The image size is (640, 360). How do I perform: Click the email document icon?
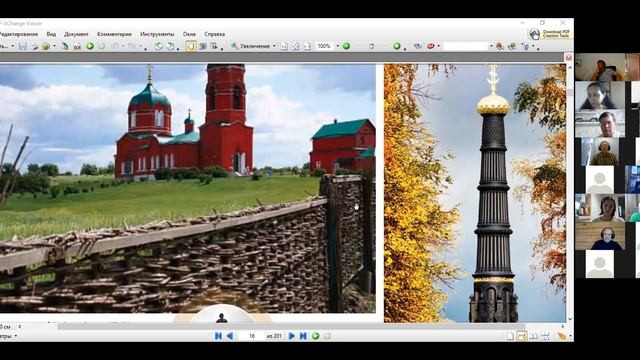(x=46, y=46)
